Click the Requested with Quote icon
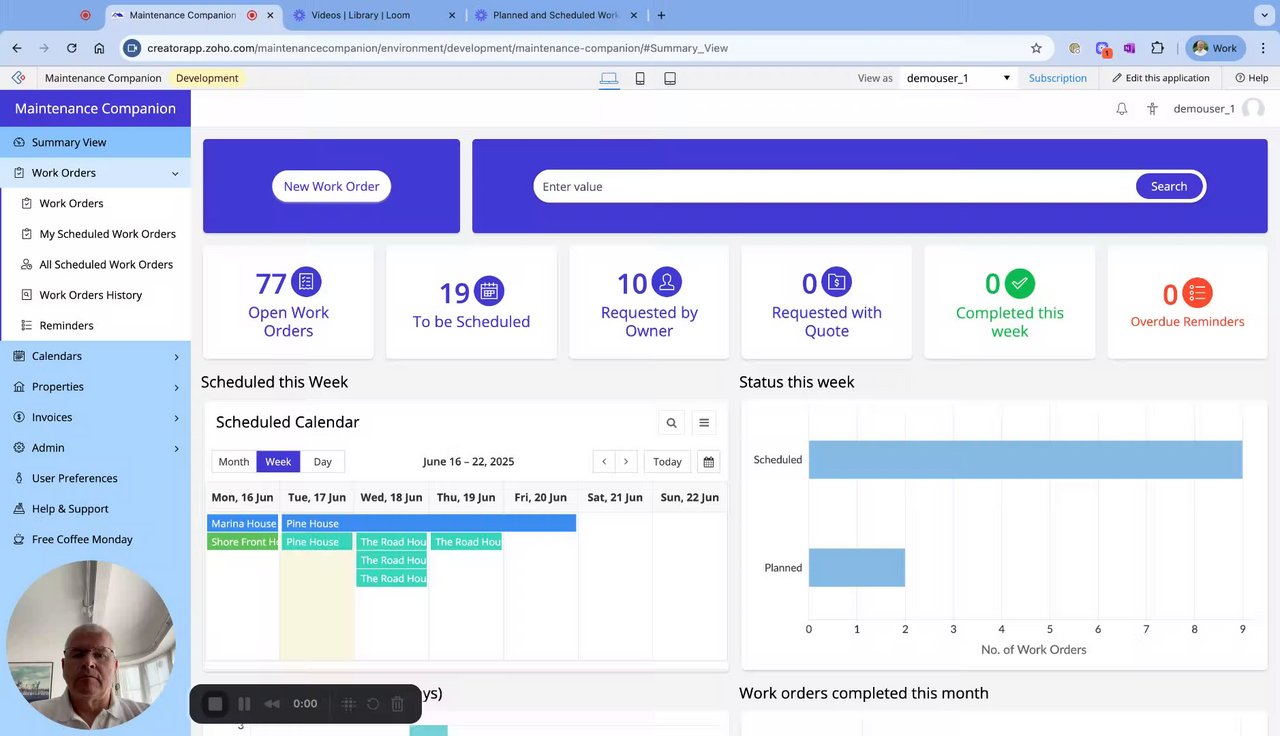Viewport: 1280px width, 736px height. pyautogui.click(x=837, y=283)
